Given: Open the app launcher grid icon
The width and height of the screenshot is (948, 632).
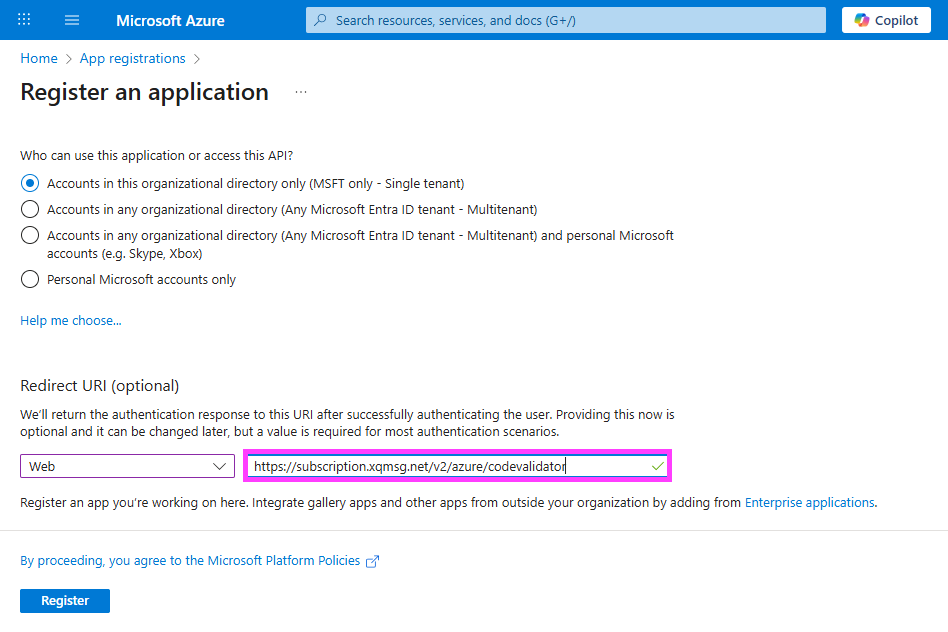Looking at the screenshot, I should [x=24, y=20].
